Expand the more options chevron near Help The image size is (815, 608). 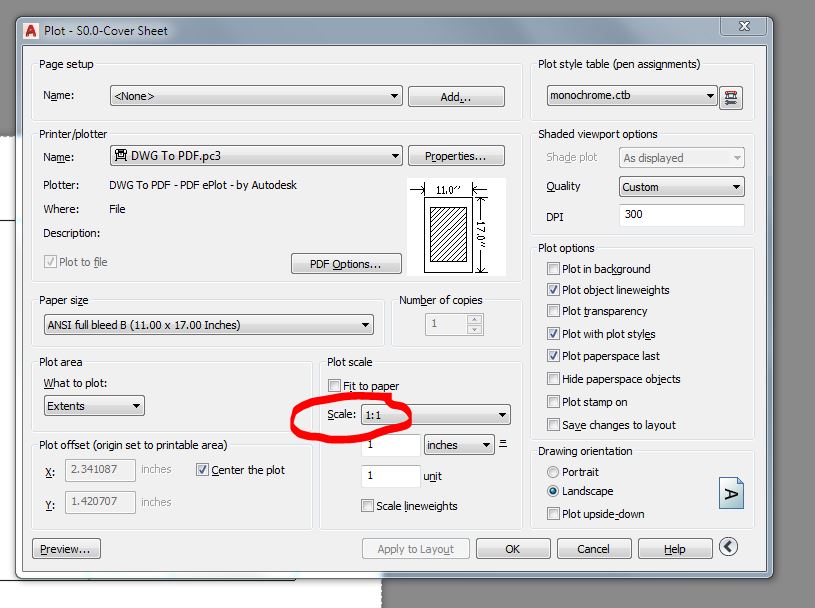tap(728, 548)
